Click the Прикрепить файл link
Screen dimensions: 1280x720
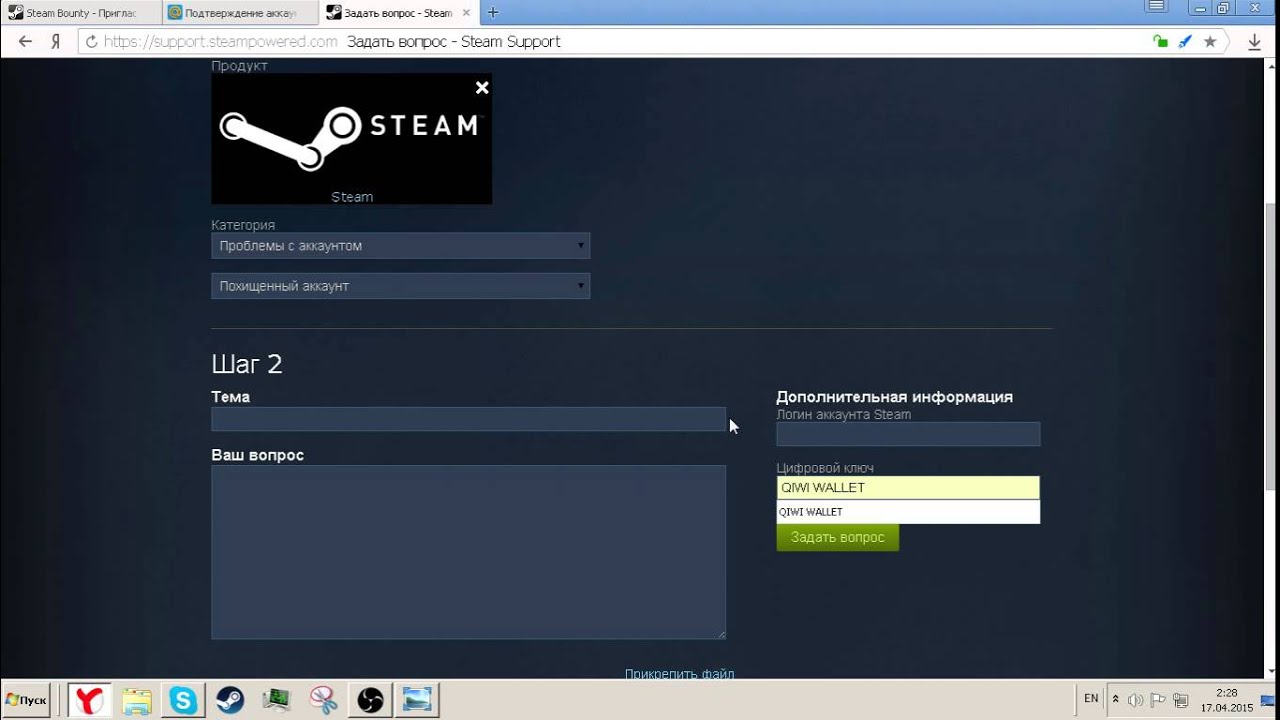680,674
